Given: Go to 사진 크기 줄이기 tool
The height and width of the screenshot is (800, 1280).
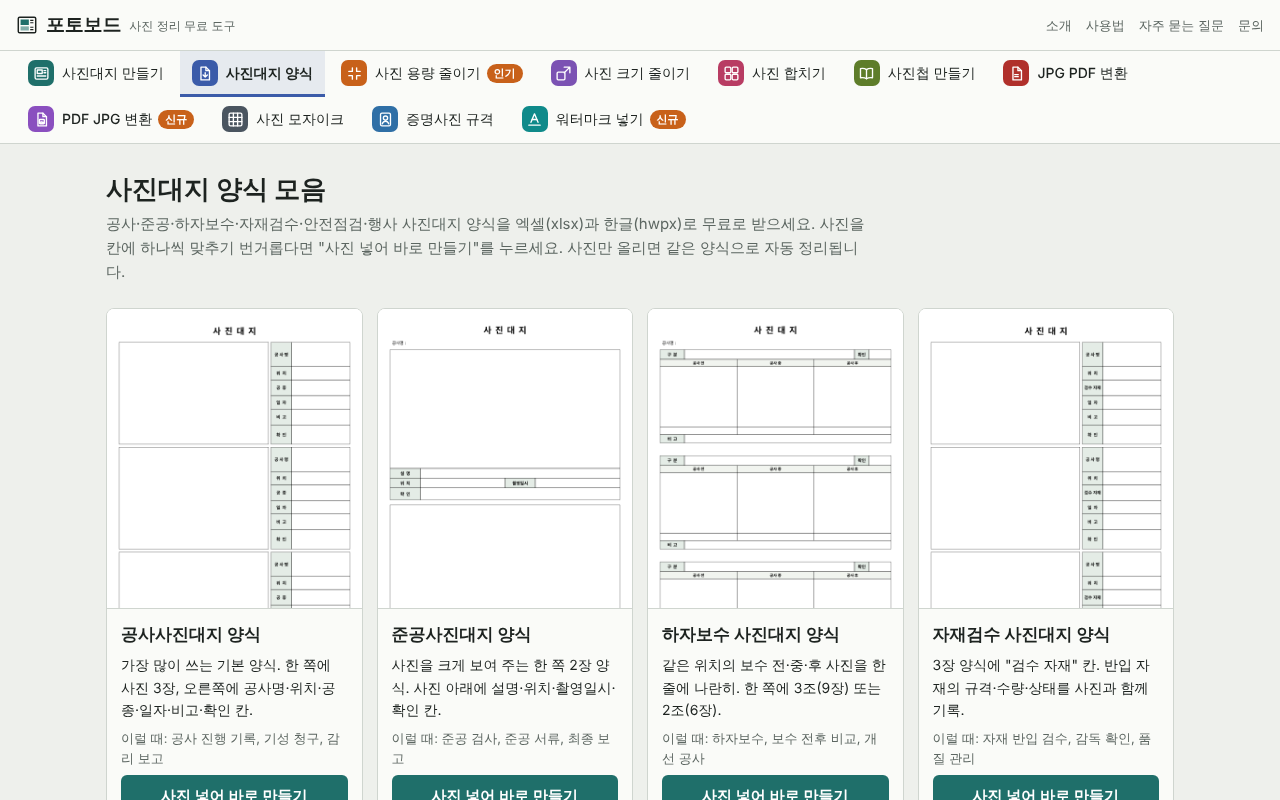Looking at the screenshot, I should click(x=620, y=73).
